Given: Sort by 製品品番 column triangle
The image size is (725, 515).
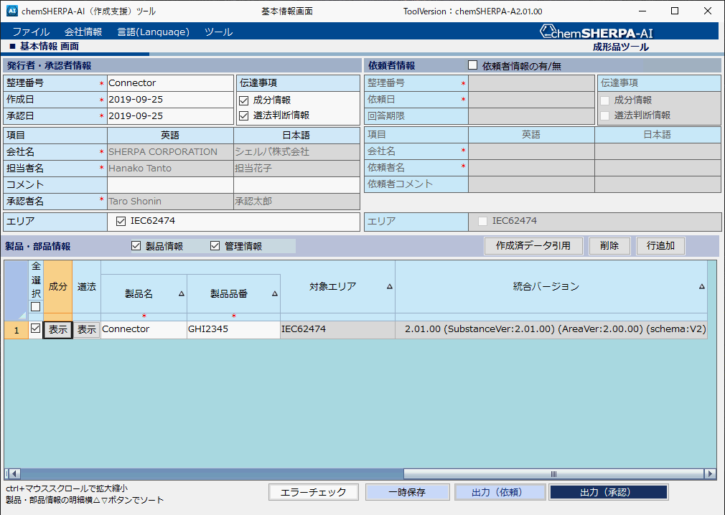Looking at the screenshot, I should [x=273, y=294].
